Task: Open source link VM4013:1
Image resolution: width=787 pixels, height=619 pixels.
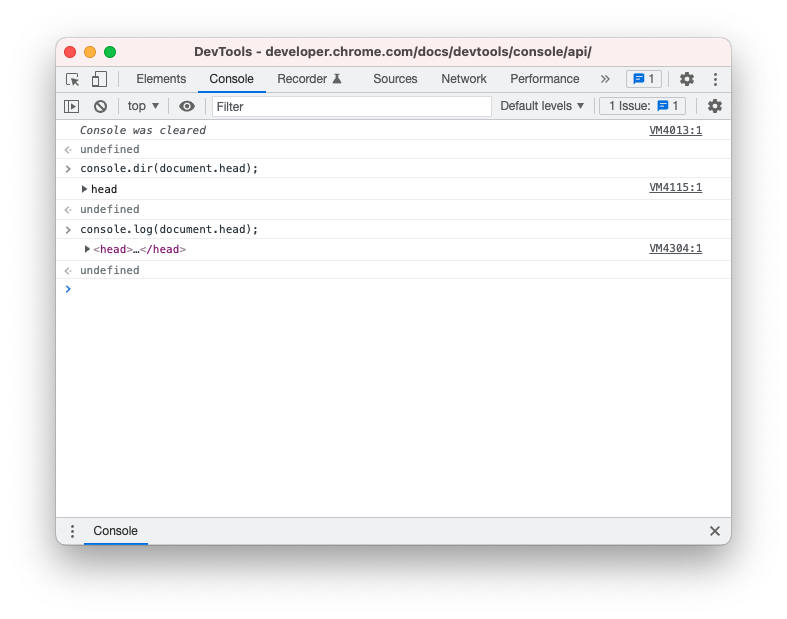Action: [x=675, y=131]
